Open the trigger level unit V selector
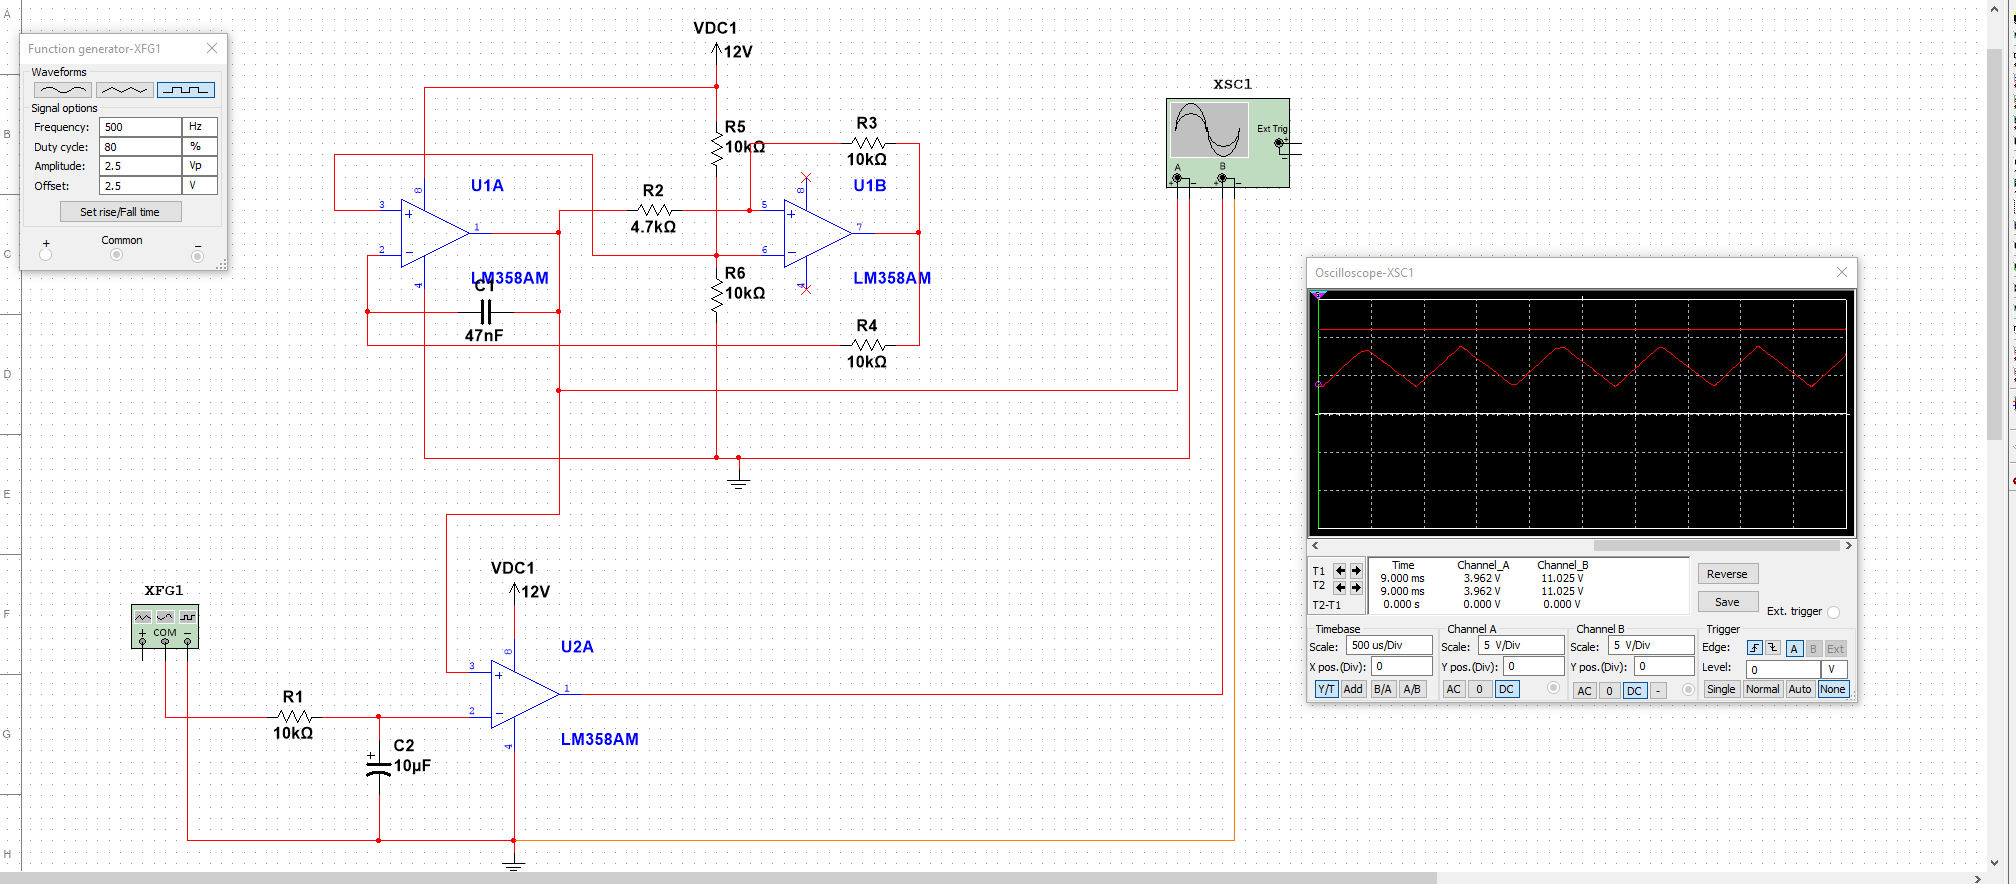 coord(1833,669)
